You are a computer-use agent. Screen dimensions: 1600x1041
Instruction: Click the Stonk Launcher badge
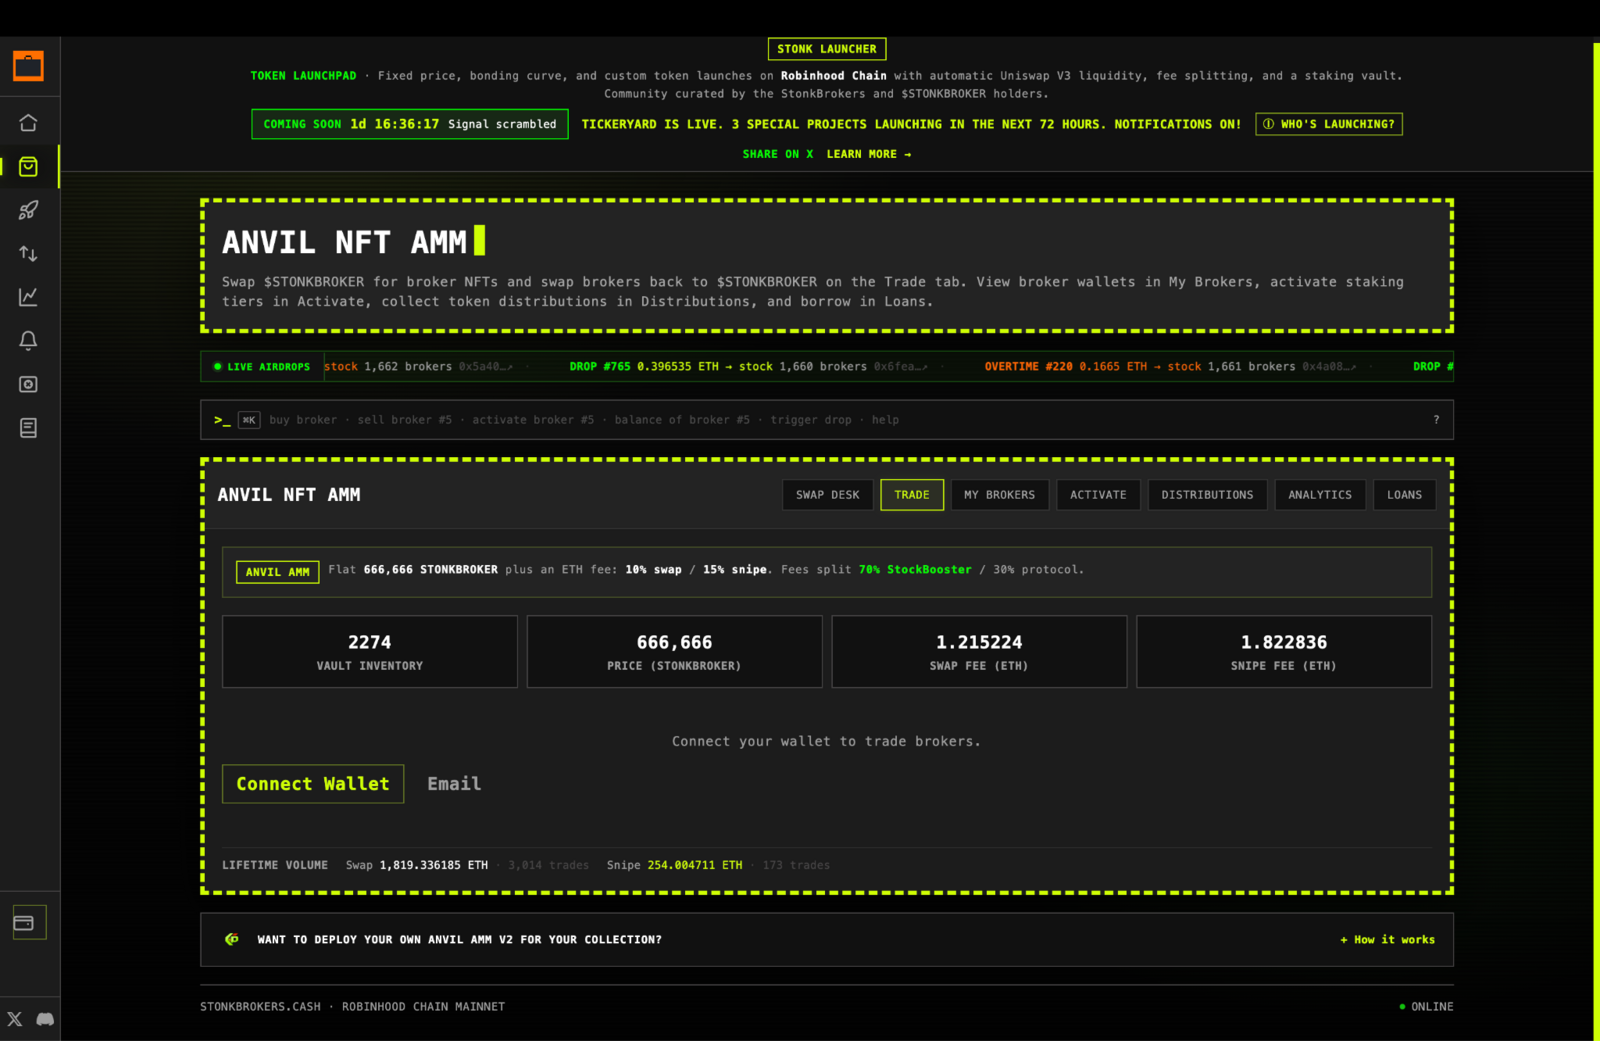[x=827, y=49]
